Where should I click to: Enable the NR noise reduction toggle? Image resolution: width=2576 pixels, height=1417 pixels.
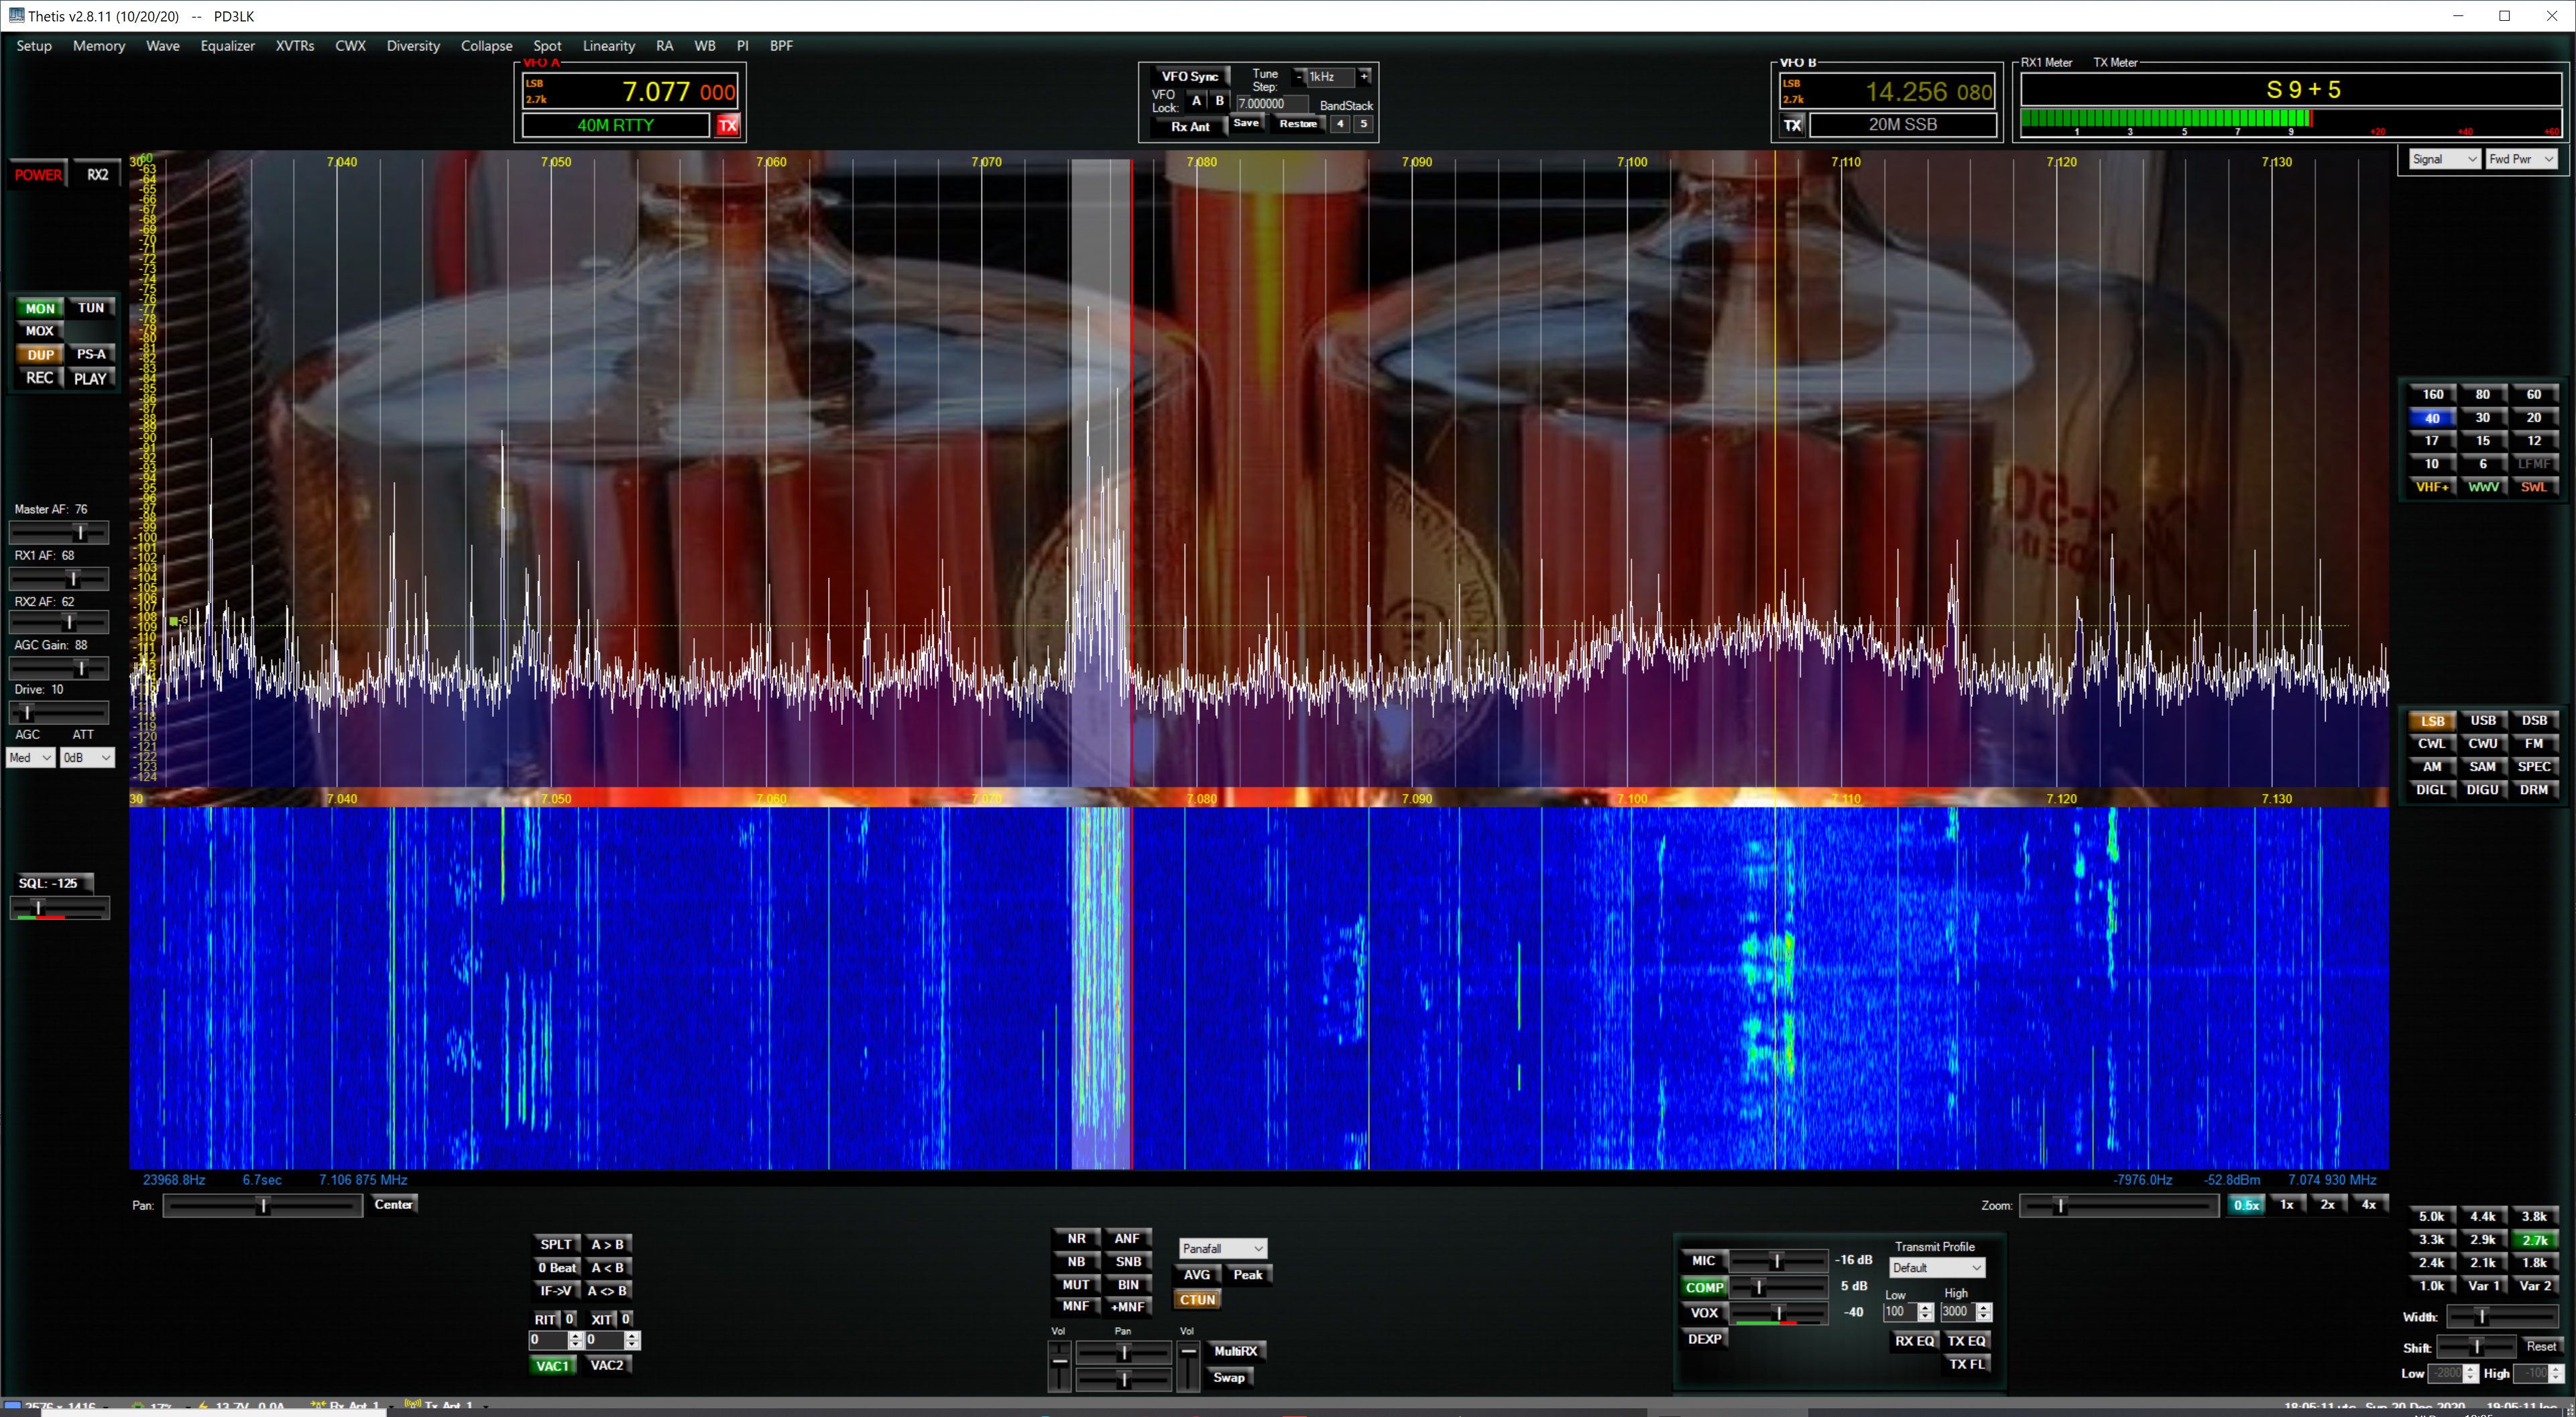pos(1076,1238)
